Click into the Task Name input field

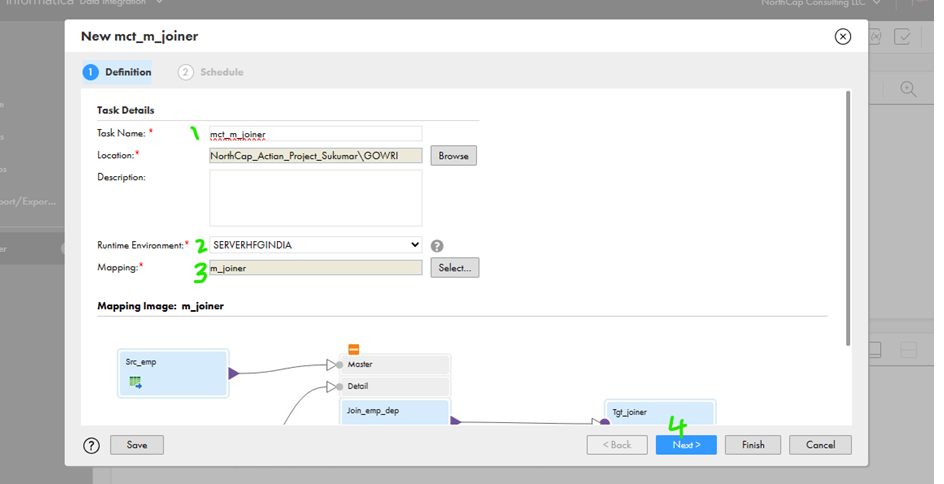(x=315, y=133)
